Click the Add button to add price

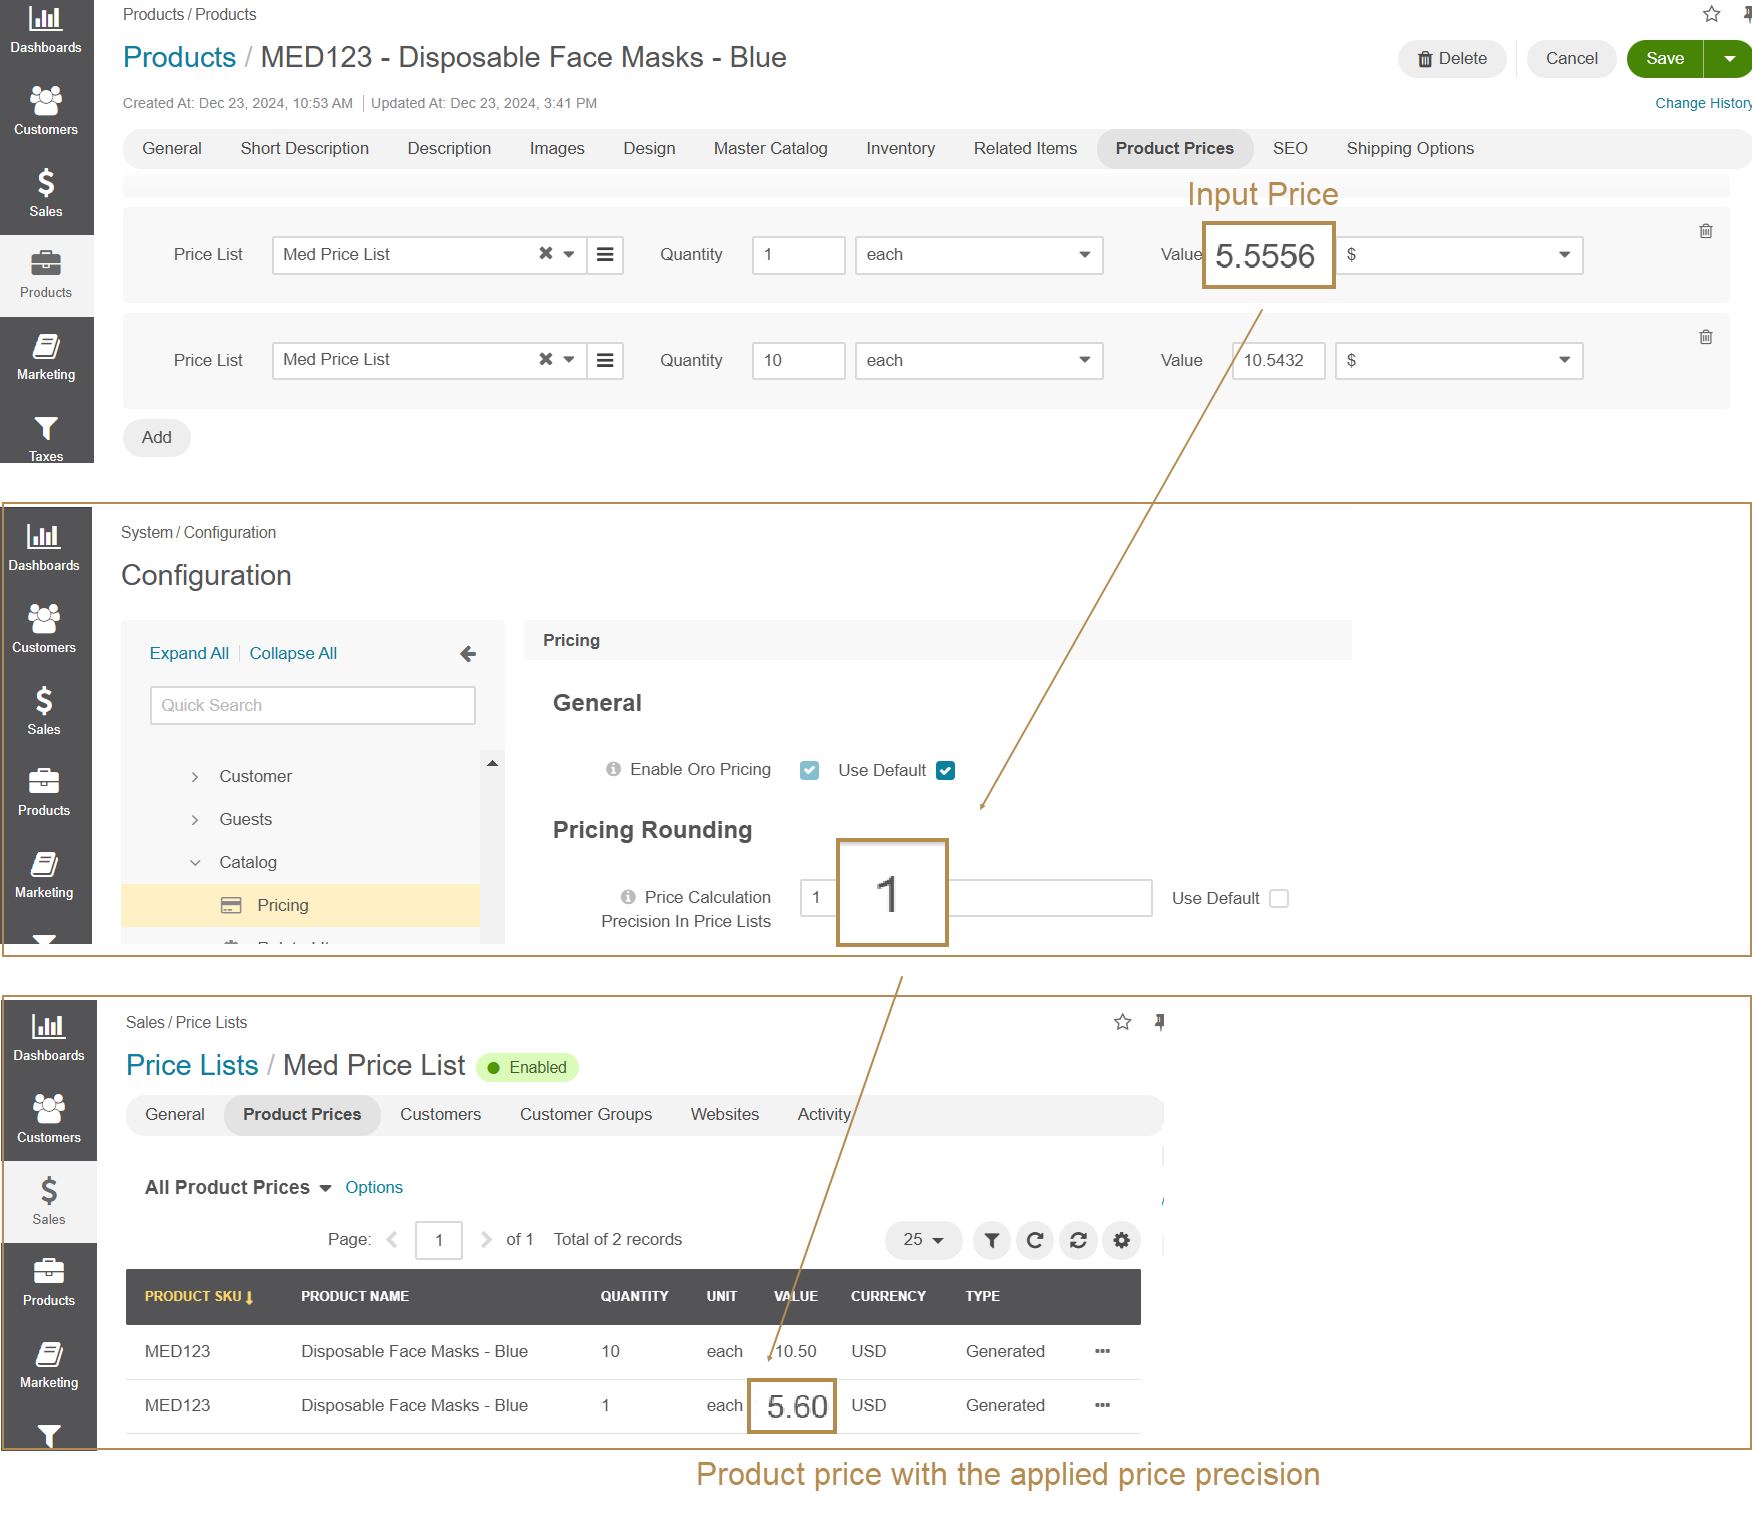[x=156, y=437]
